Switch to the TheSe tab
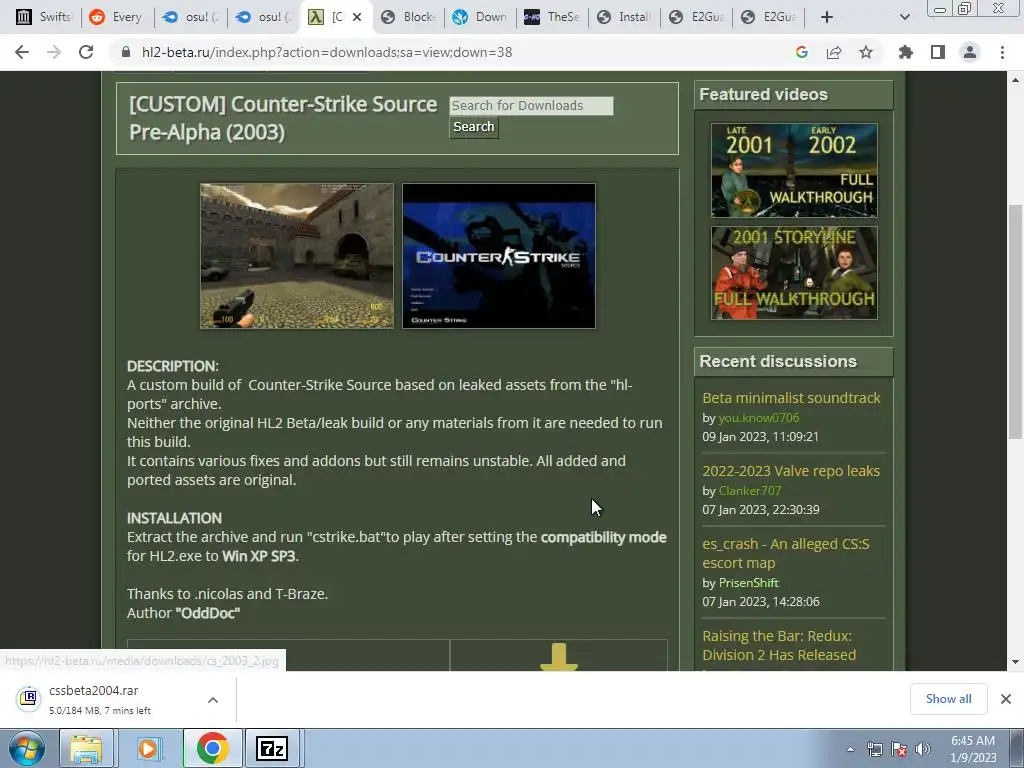The image size is (1024, 768). (x=552, y=17)
